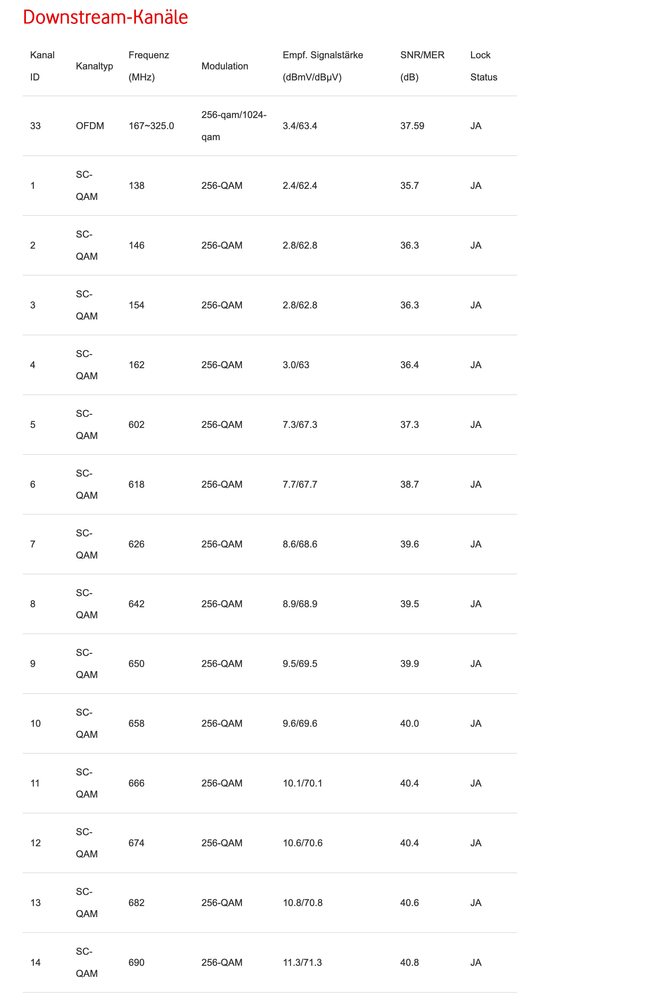
Task: Select the Modulation column header
Action: tap(225, 66)
